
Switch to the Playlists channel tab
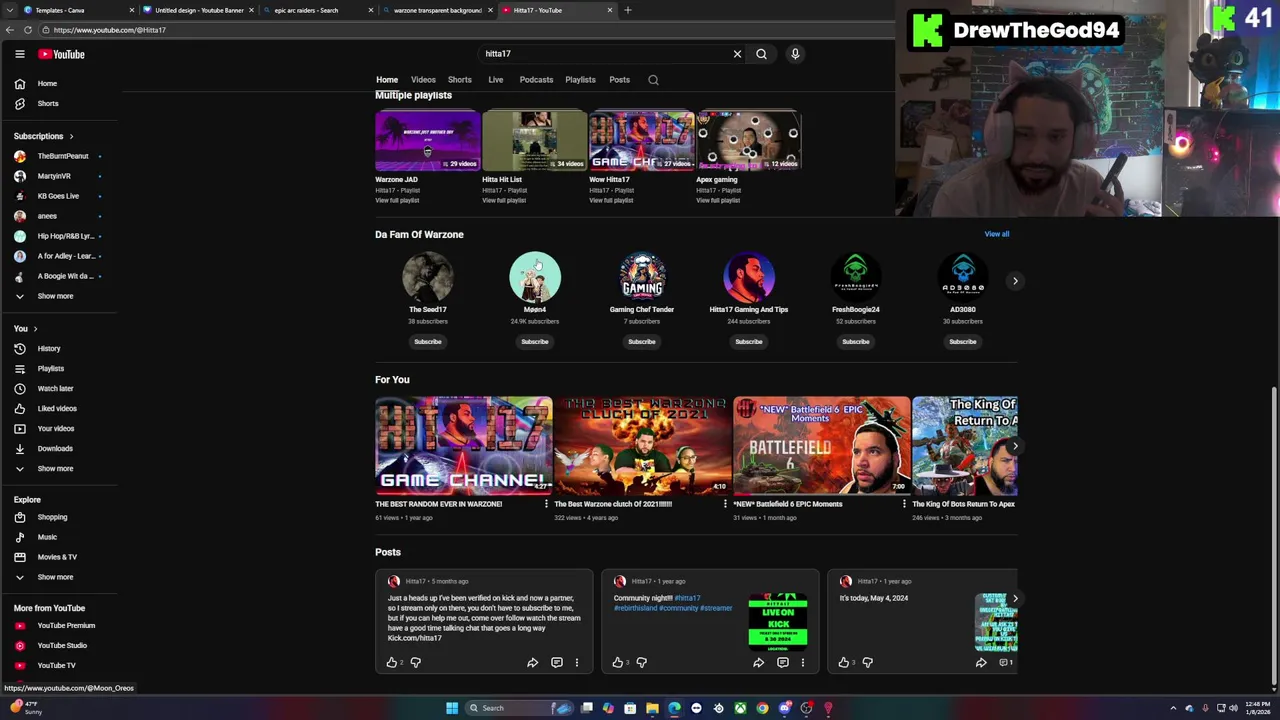(x=580, y=80)
